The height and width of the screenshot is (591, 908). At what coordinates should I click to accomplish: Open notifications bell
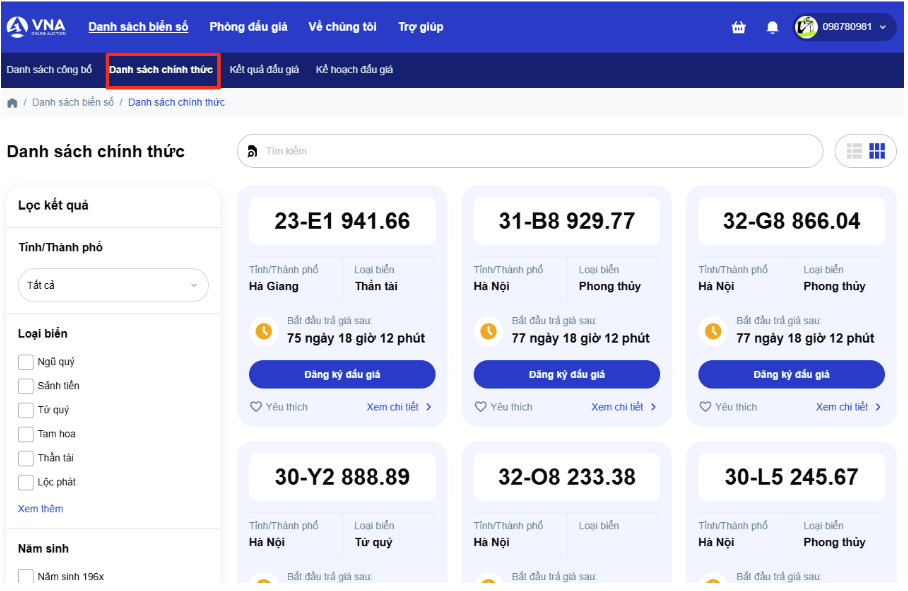[772, 27]
